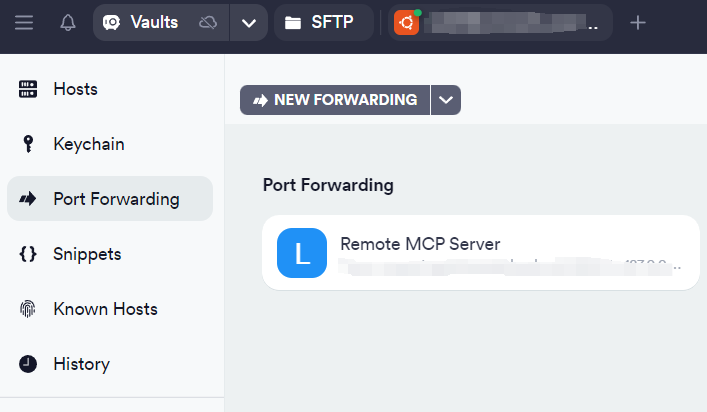Click the Hosts server icon

tap(28, 89)
